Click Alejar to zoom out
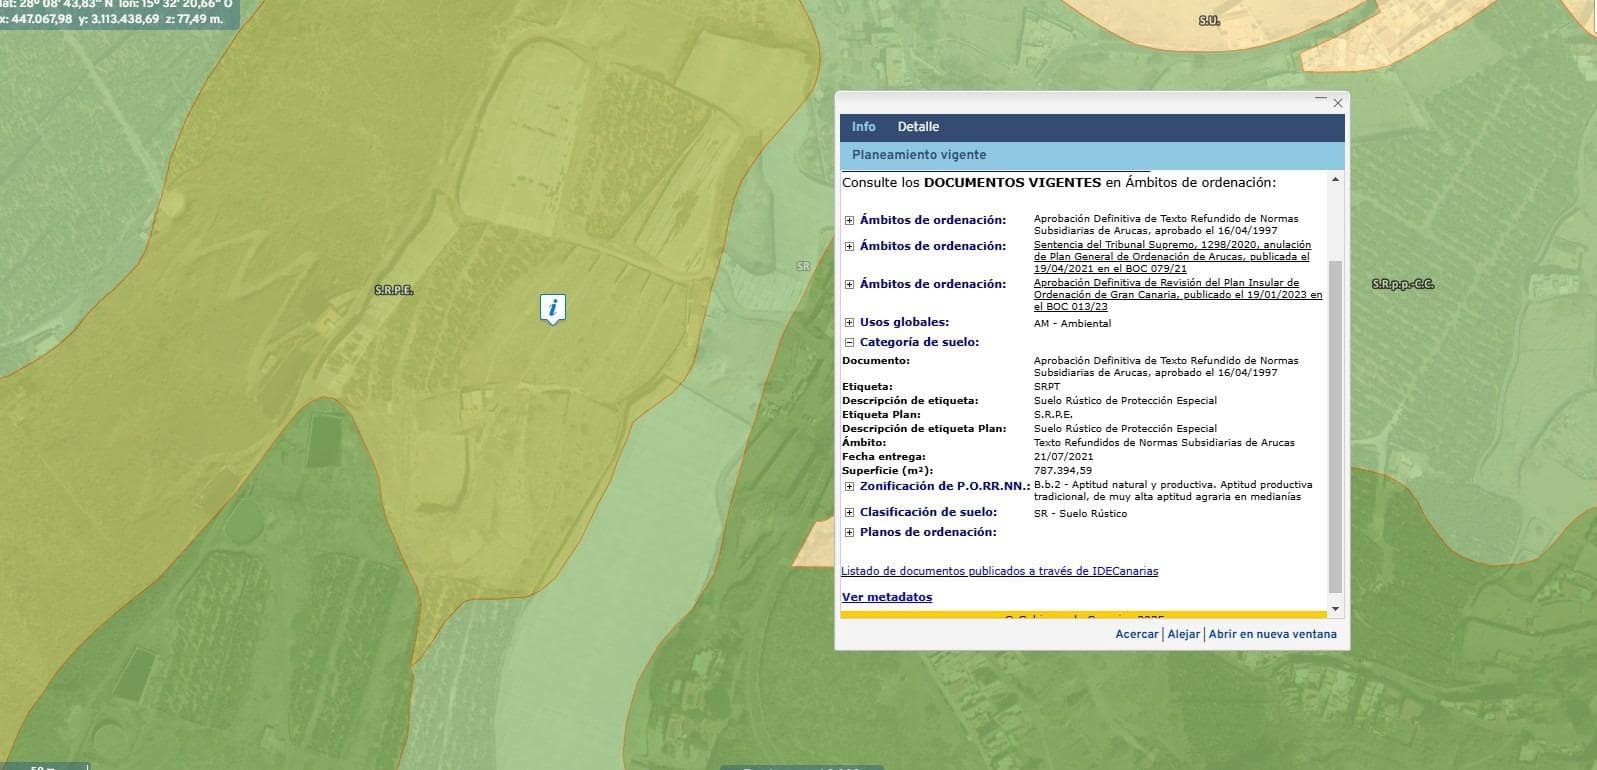This screenshot has width=1597, height=770. click(1183, 634)
